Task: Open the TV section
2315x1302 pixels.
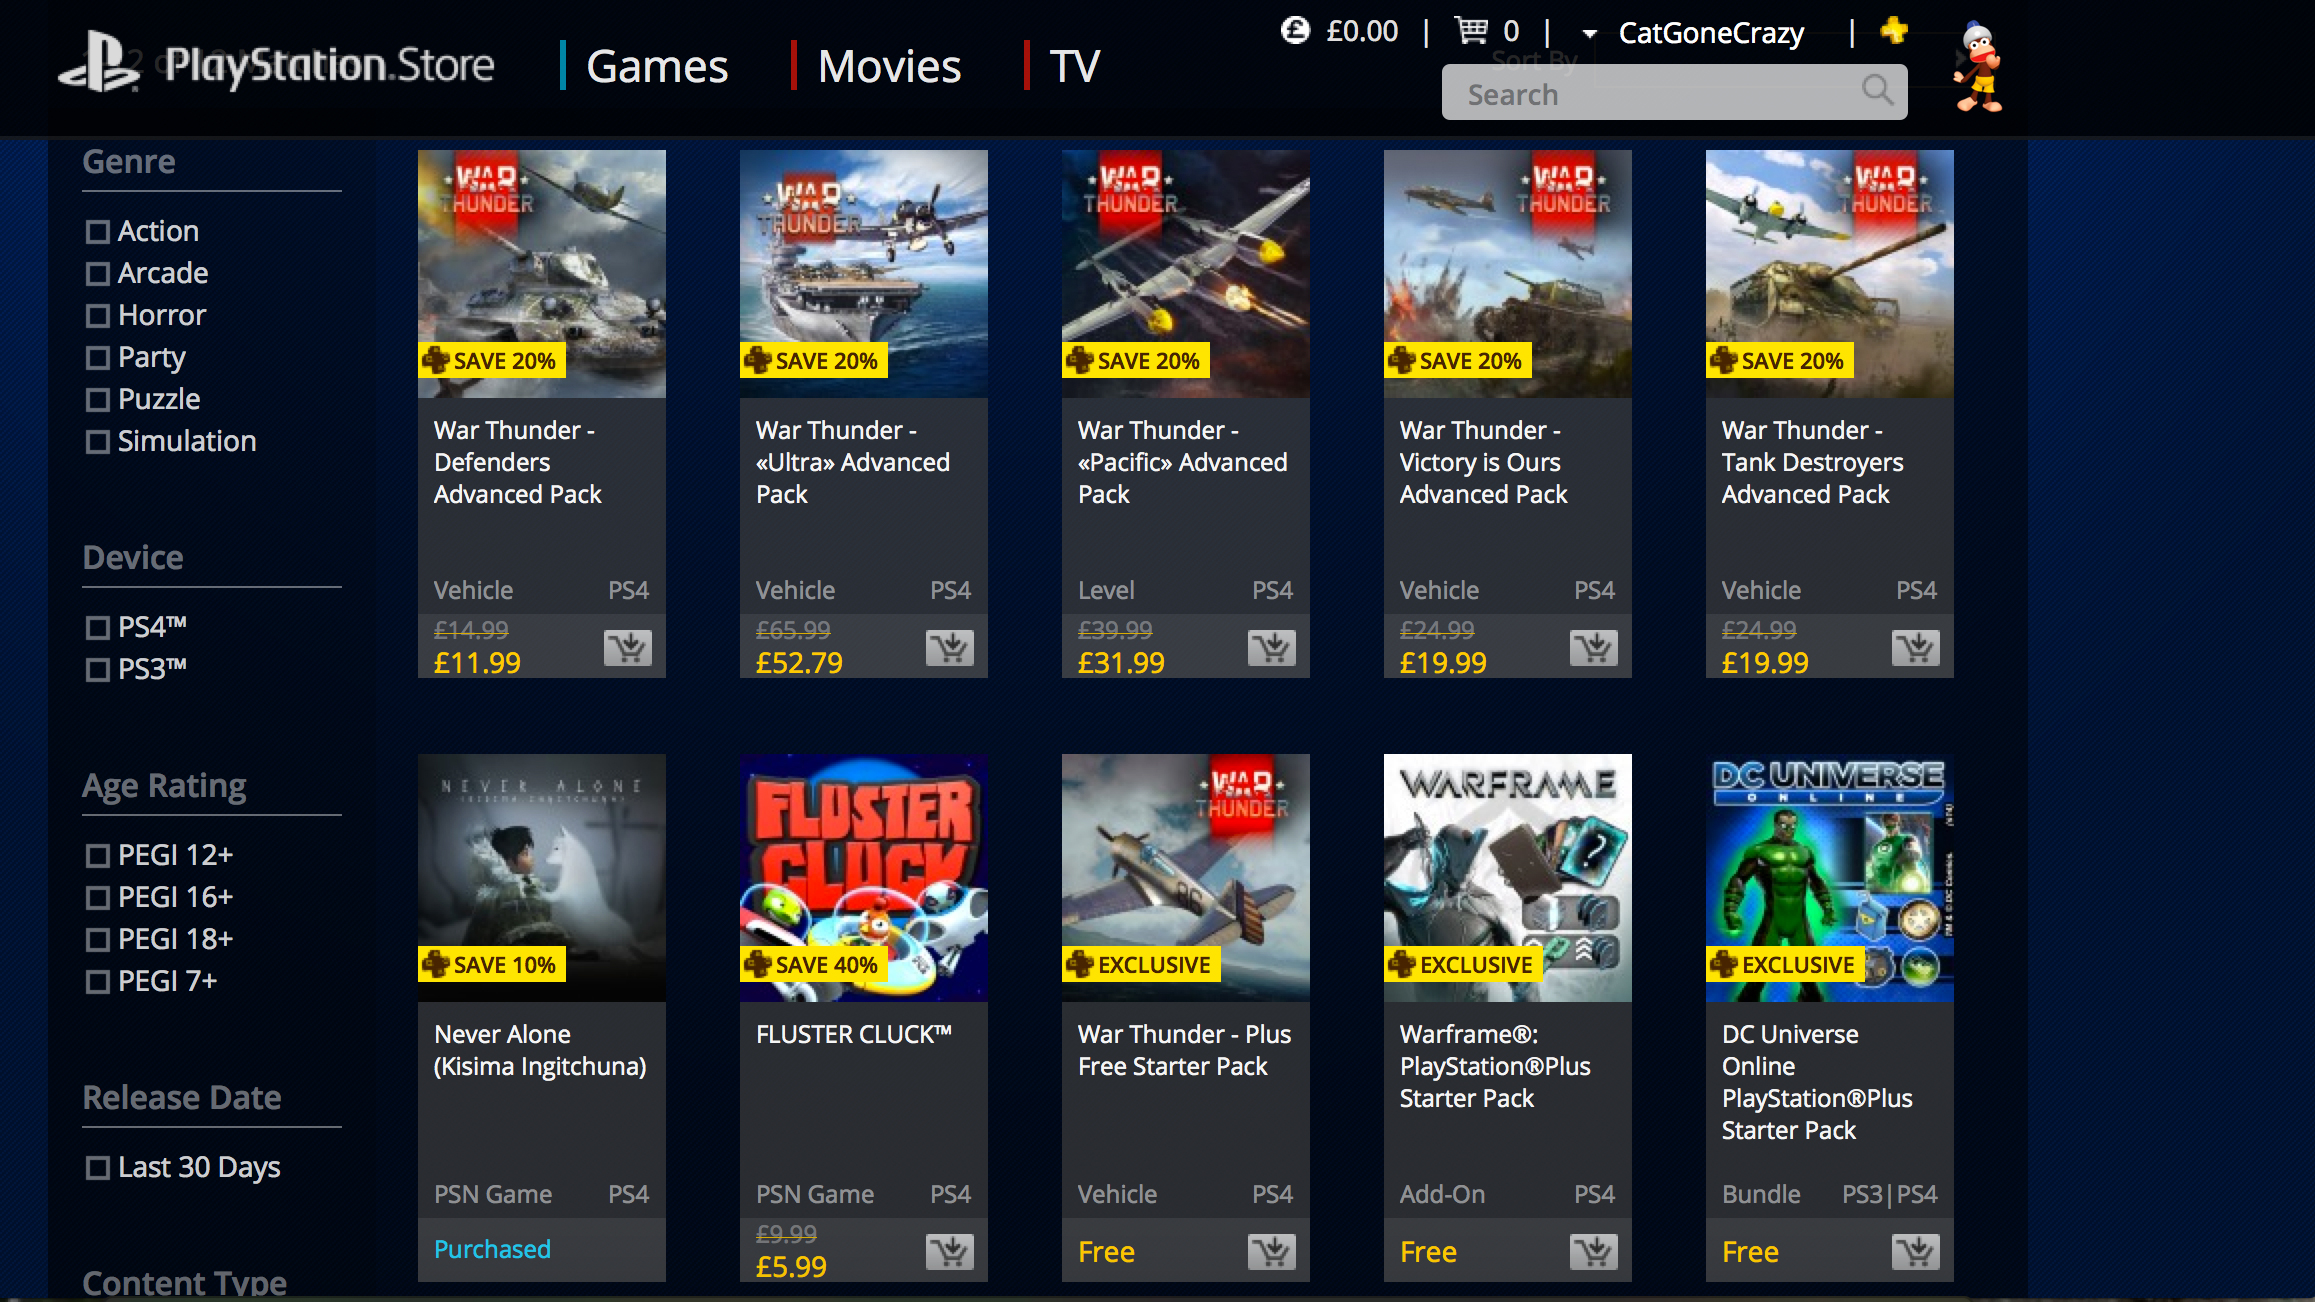Action: [x=1075, y=66]
